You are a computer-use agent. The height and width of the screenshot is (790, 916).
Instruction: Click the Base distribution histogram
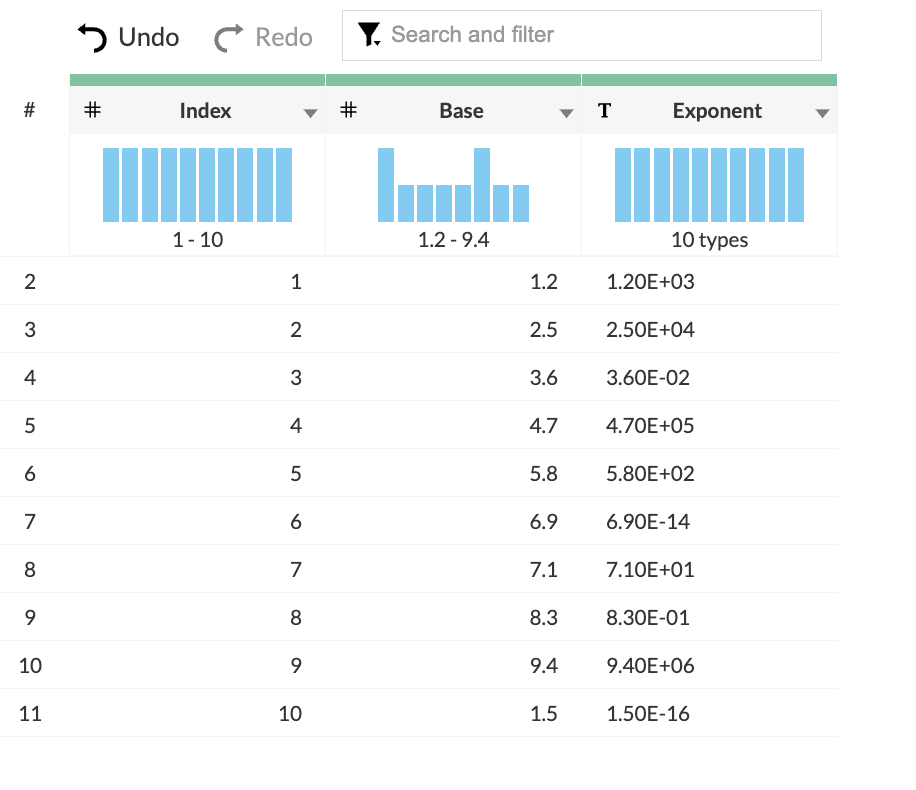[x=453, y=185]
